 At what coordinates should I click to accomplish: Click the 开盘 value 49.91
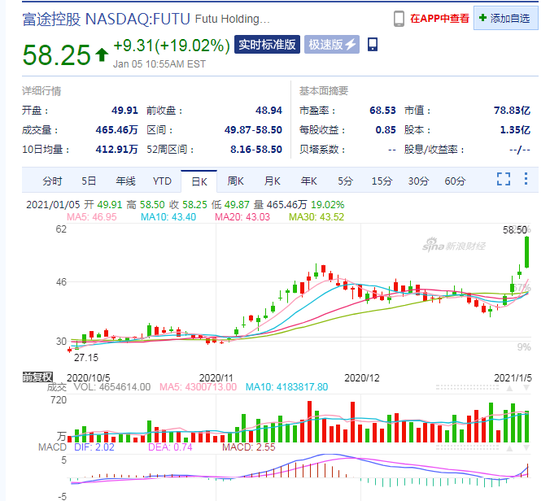125,111
